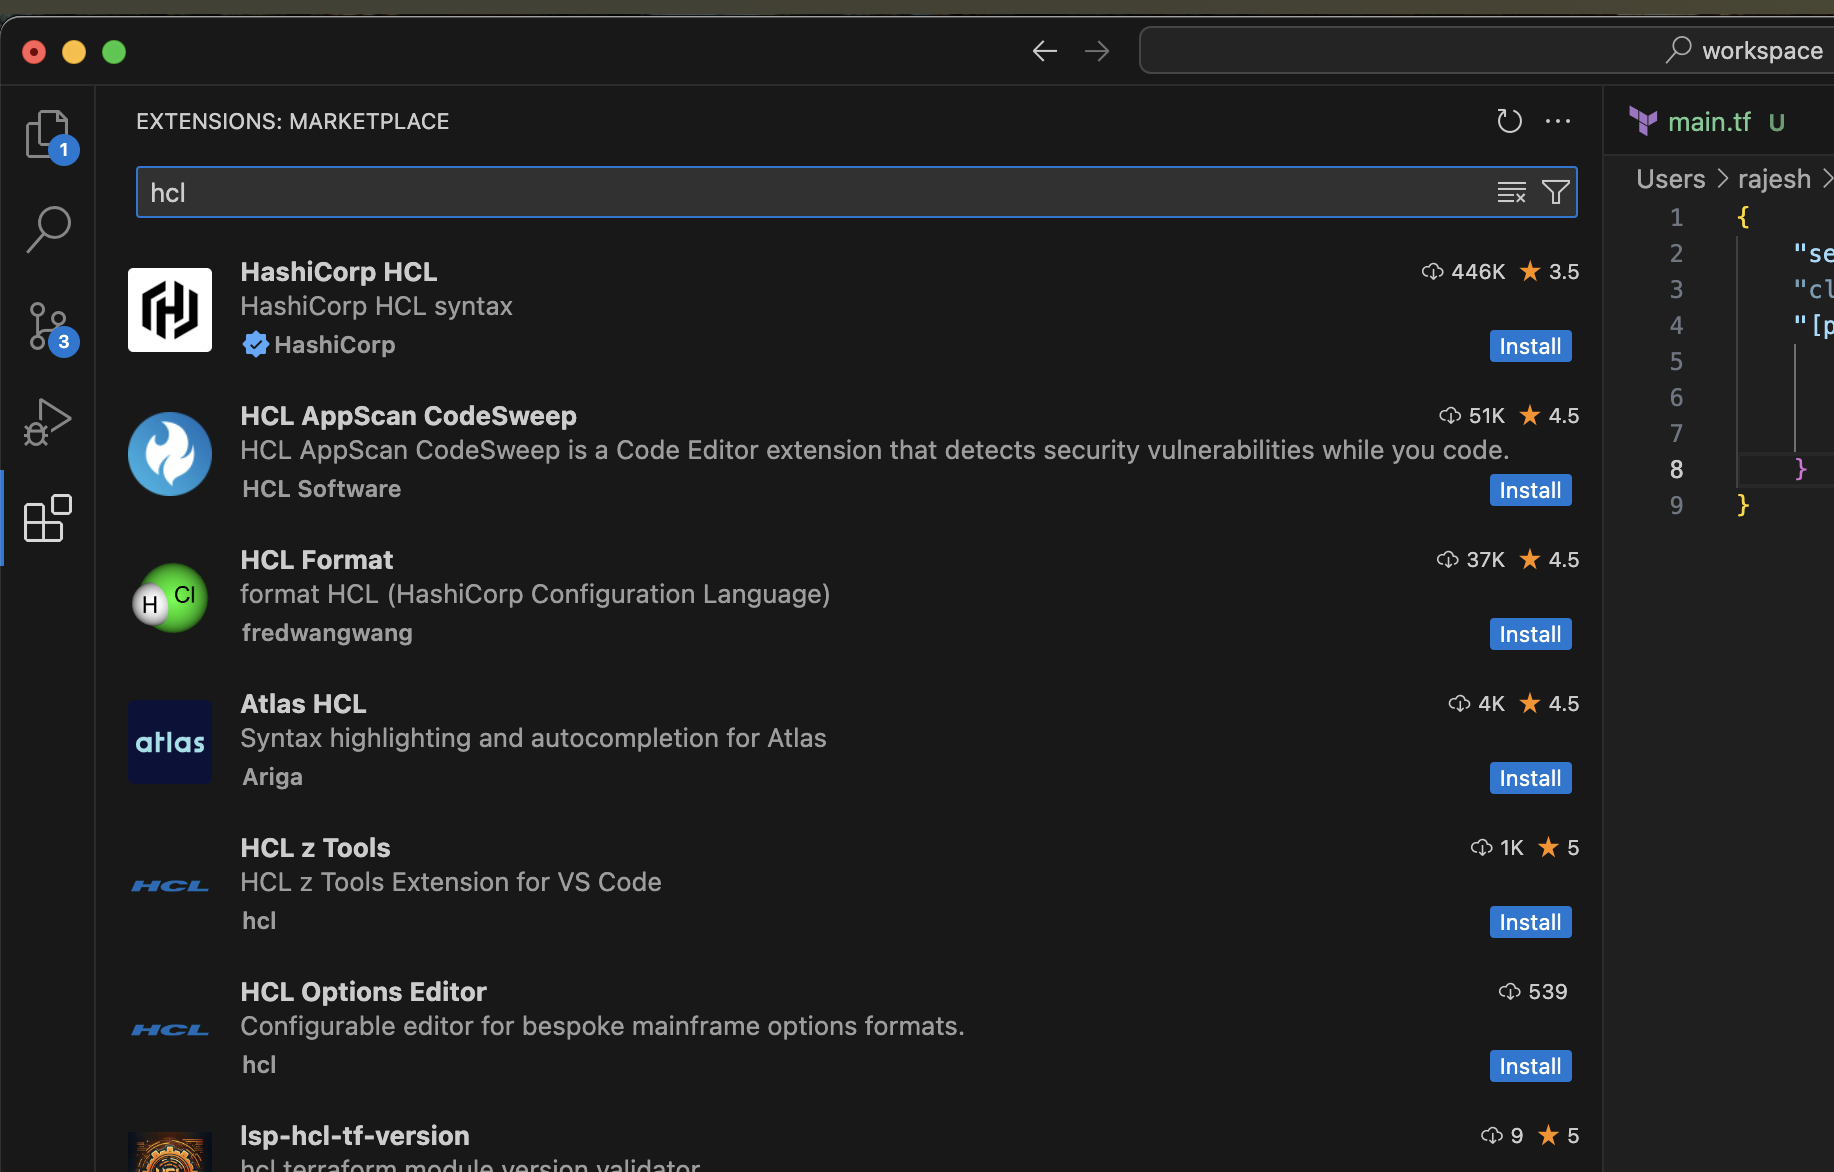Go back using the left arrow
The image size is (1834, 1172).
1044,51
